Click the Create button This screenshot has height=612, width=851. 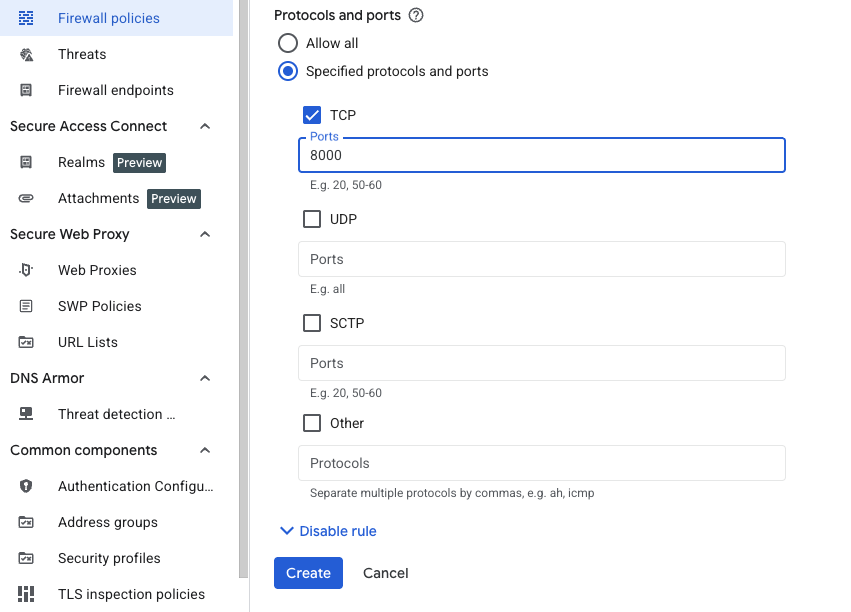click(308, 573)
